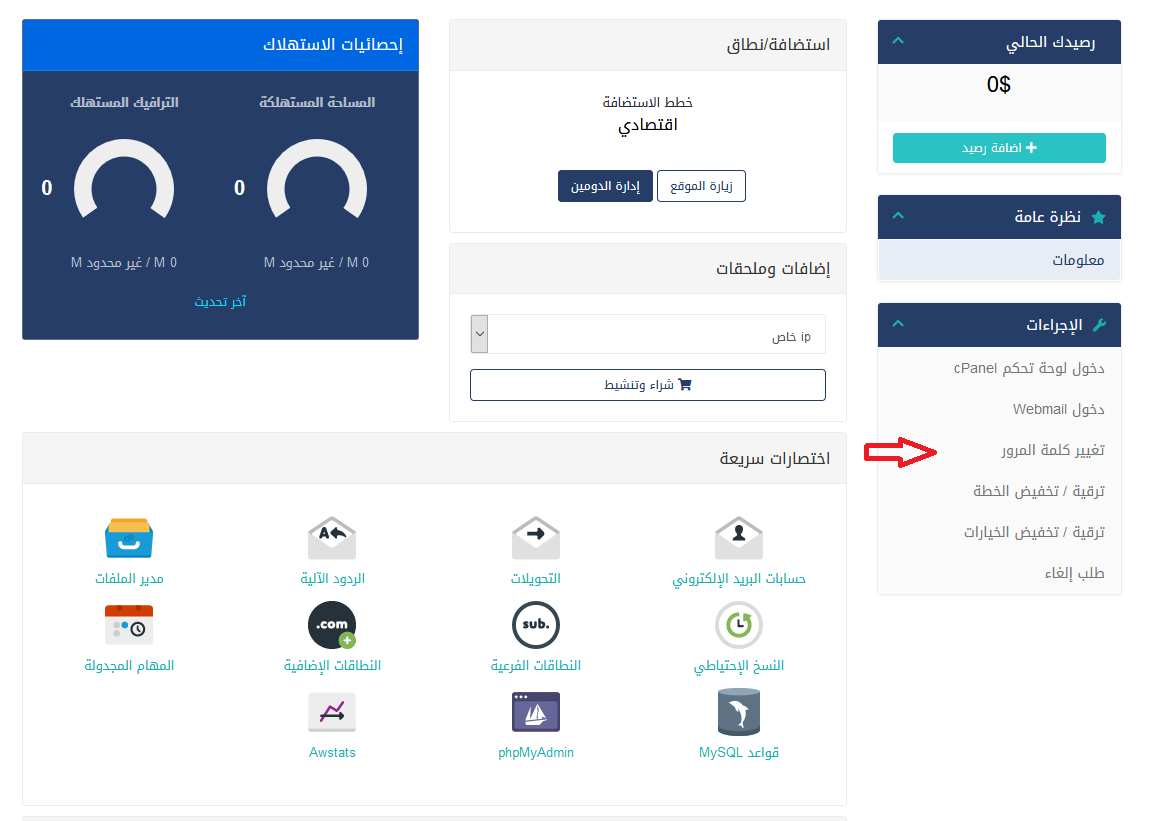Click the إحصائيات الاستهلاك panel header
The image size is (1159, 821).
[x=220, y=45]
